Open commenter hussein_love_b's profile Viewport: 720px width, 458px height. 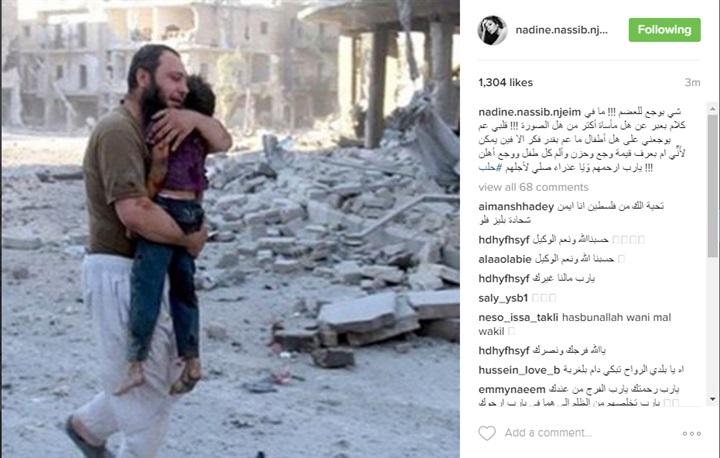[x=519, y=370]
